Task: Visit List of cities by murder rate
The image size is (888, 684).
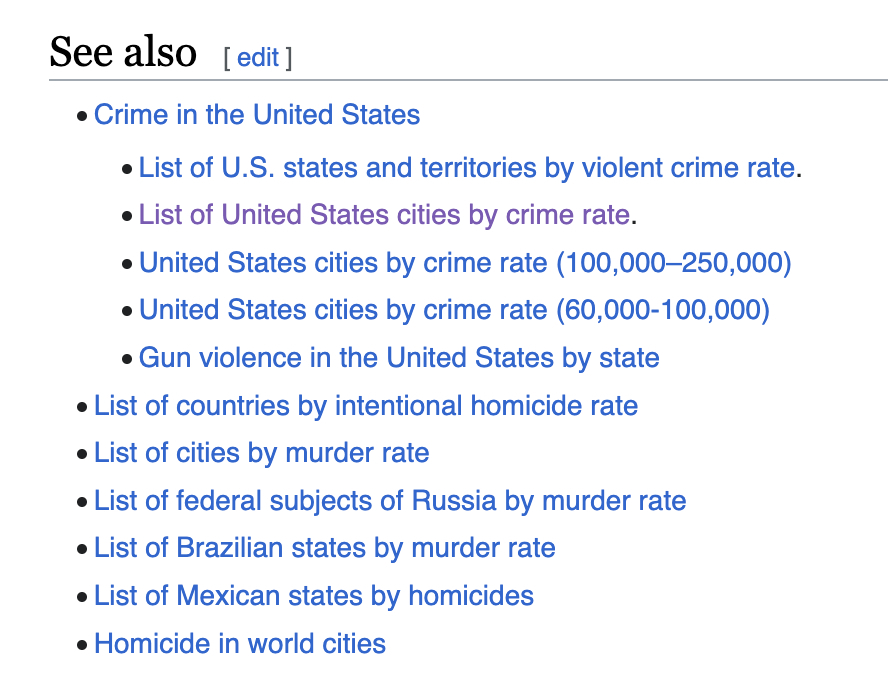Action: (x=262, y=453)
